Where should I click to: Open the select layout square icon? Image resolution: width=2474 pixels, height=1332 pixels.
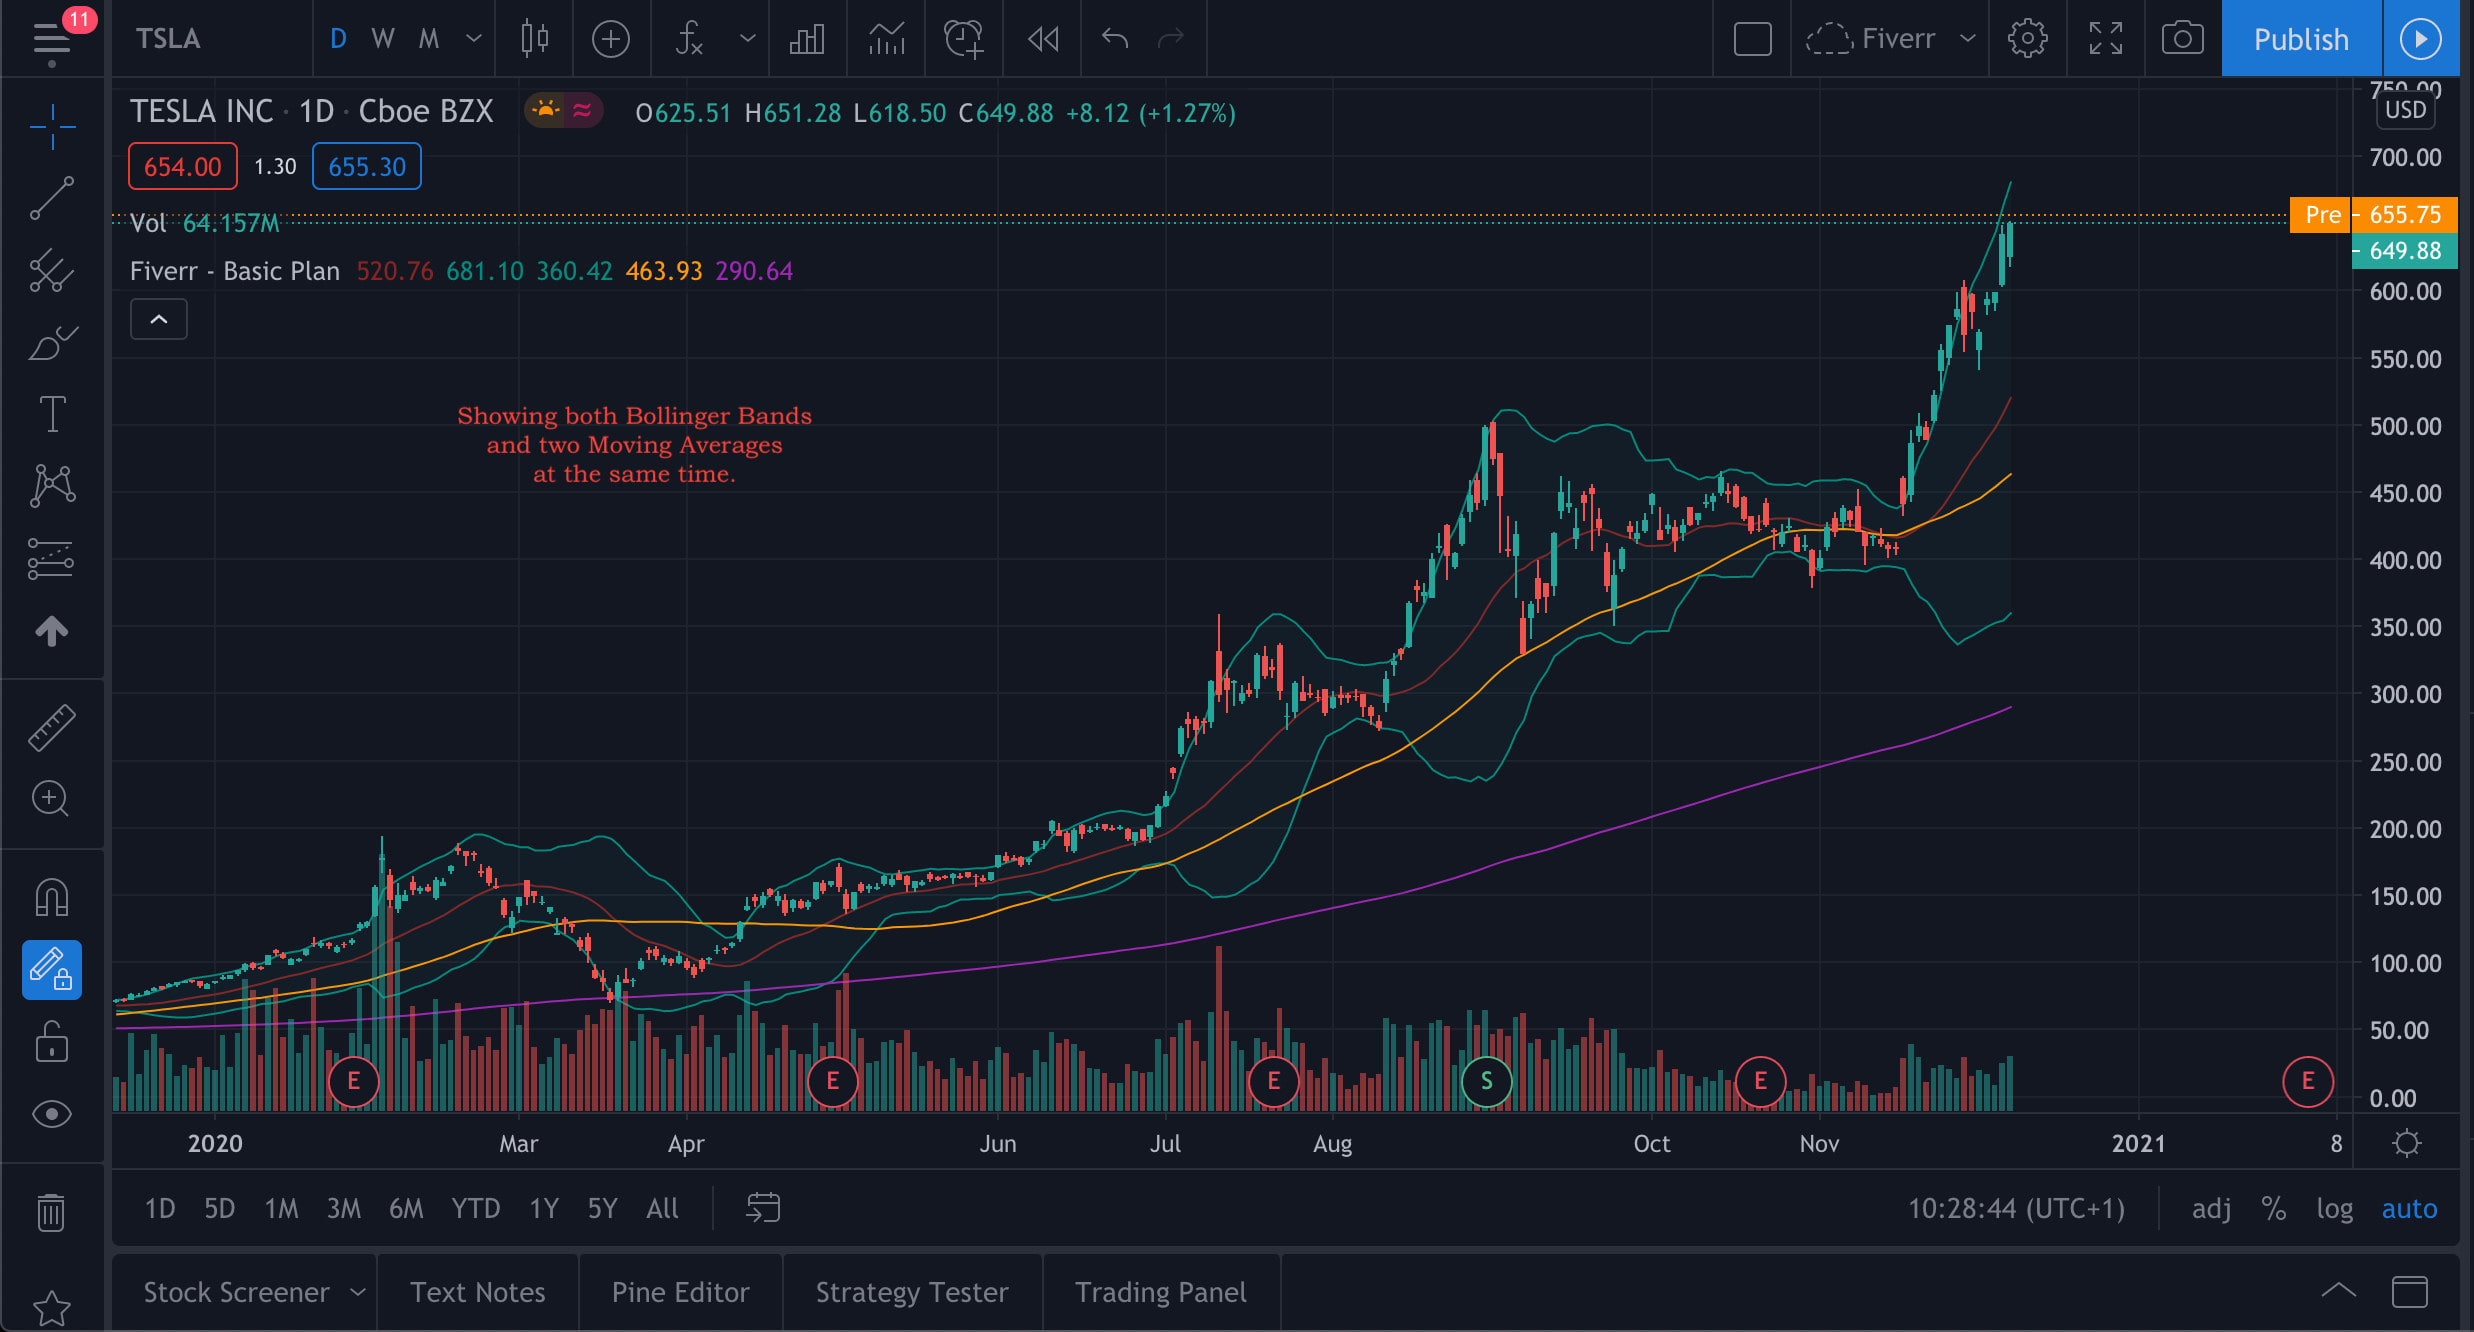pyautogui.click(x=1752, y=39)
